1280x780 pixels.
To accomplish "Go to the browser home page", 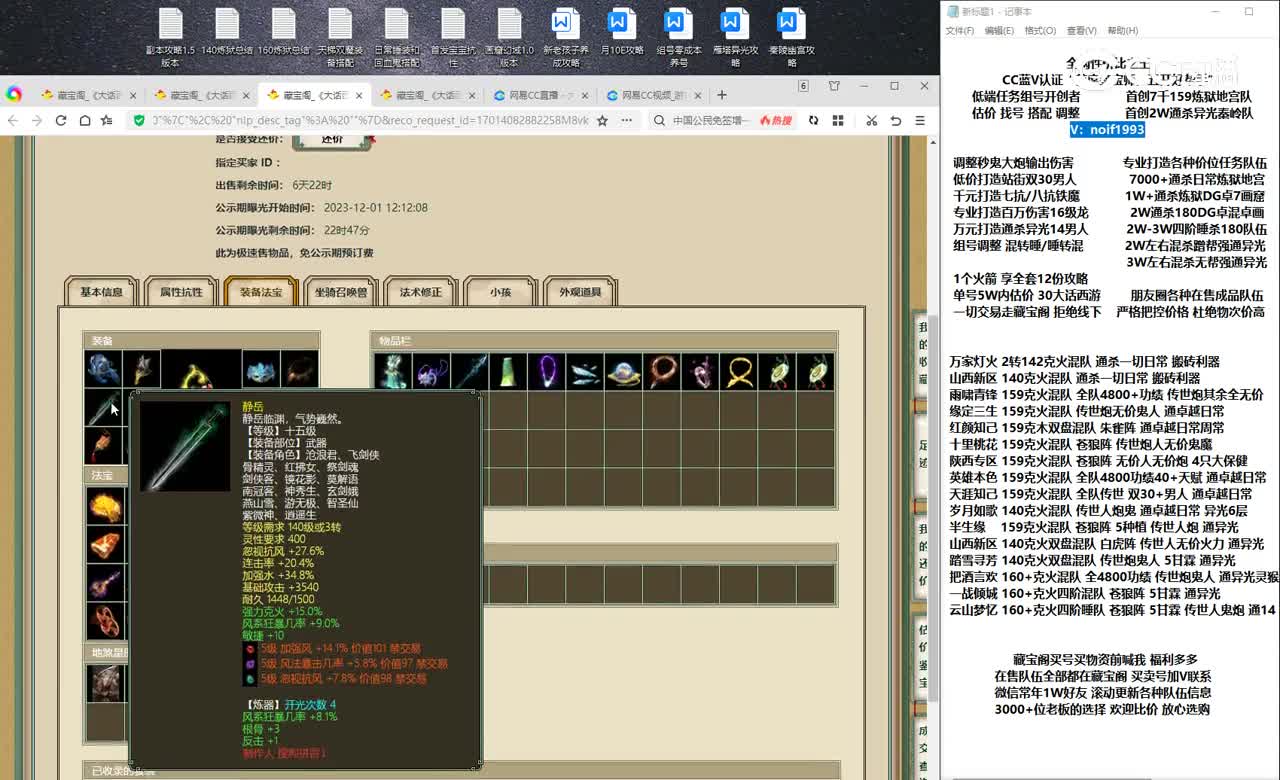I will [84, 120].
